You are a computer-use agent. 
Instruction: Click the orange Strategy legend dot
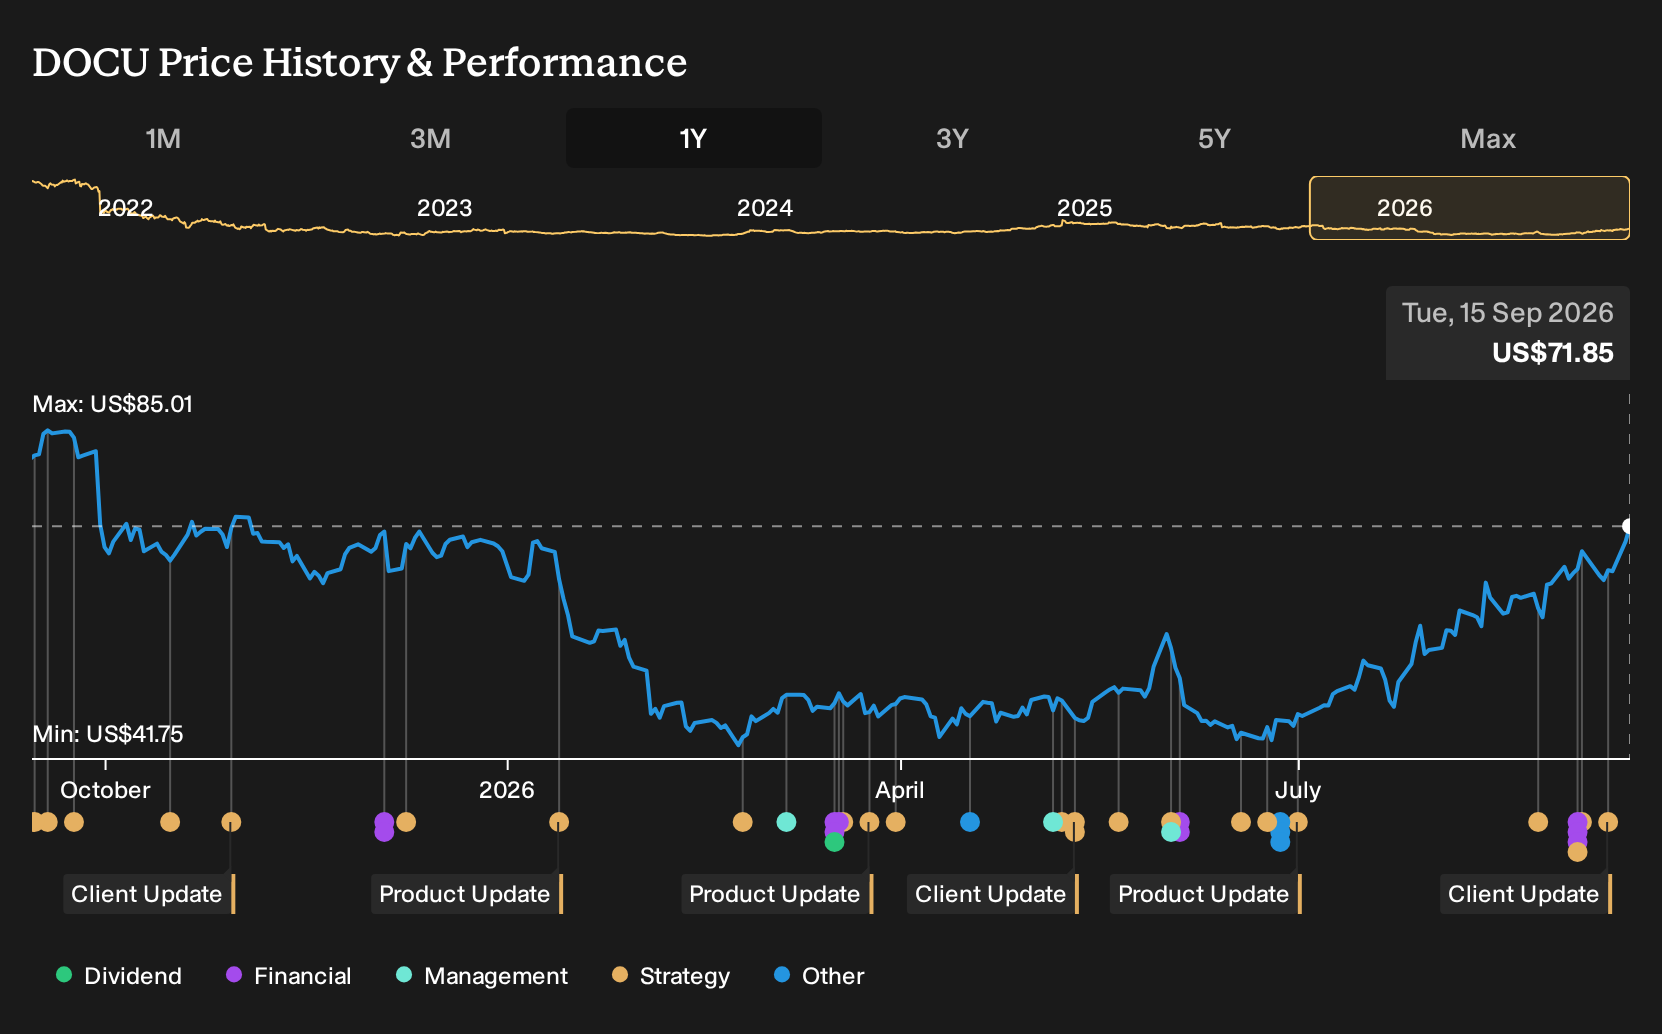point(620,975)
